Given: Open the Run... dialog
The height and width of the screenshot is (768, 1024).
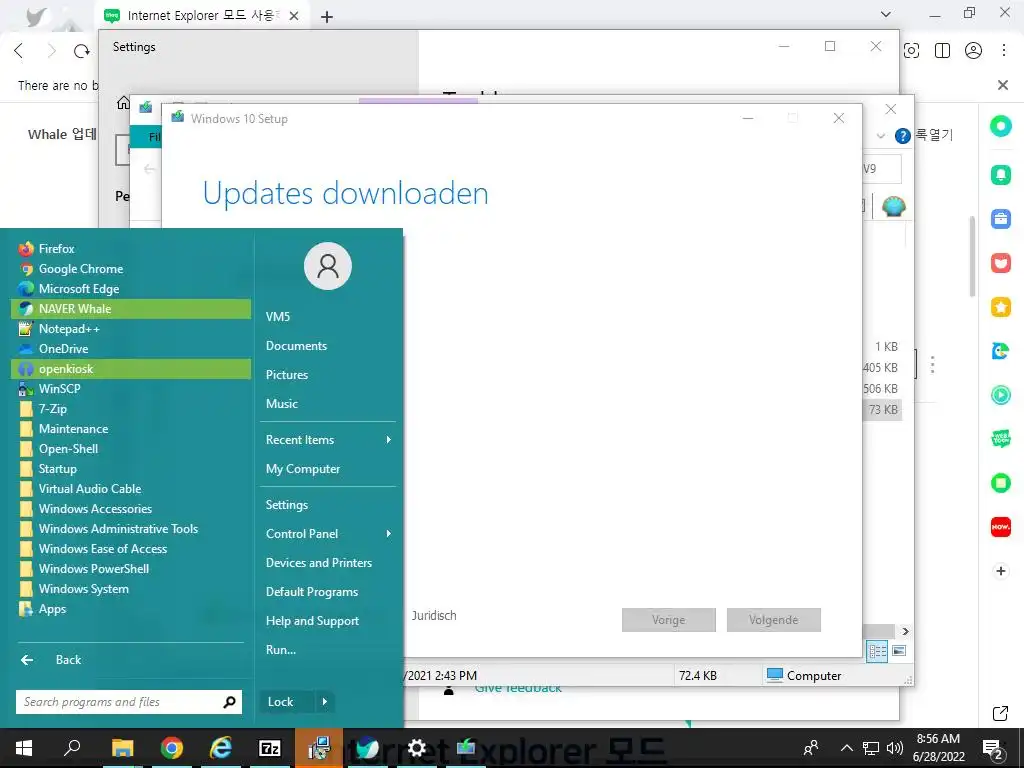Looking at the screenshot, I should tap(328, 650).
